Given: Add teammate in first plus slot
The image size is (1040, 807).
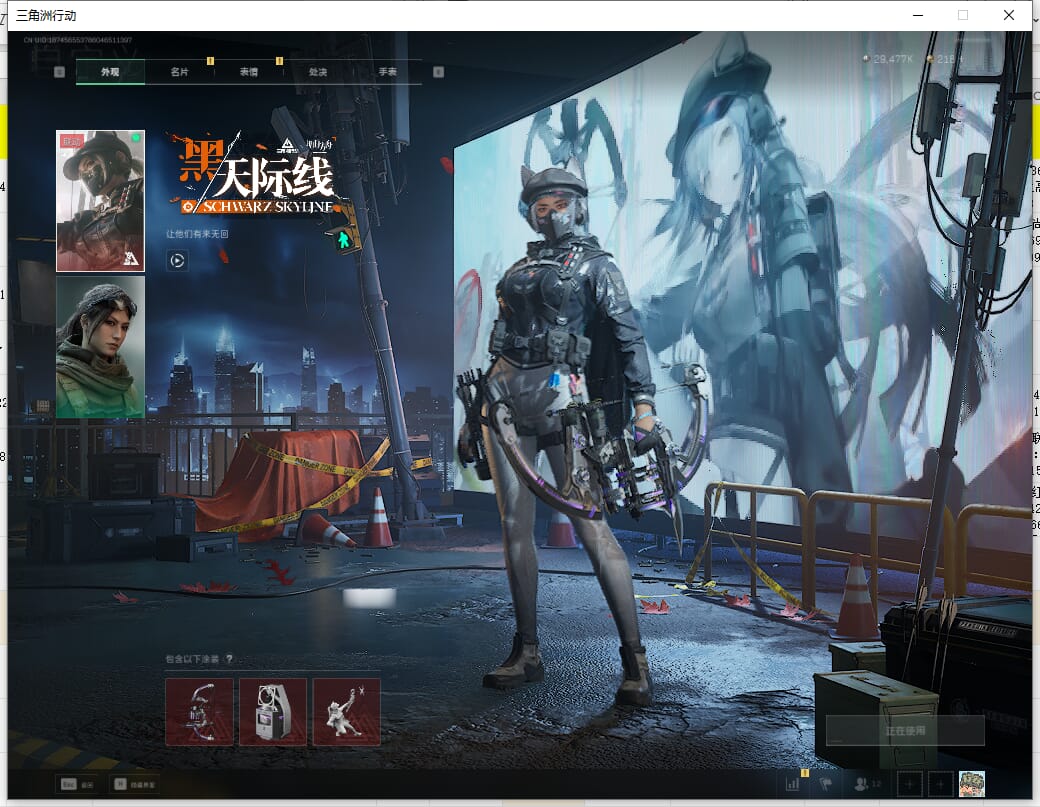Looking at the screenshot, I should (909, 784).
